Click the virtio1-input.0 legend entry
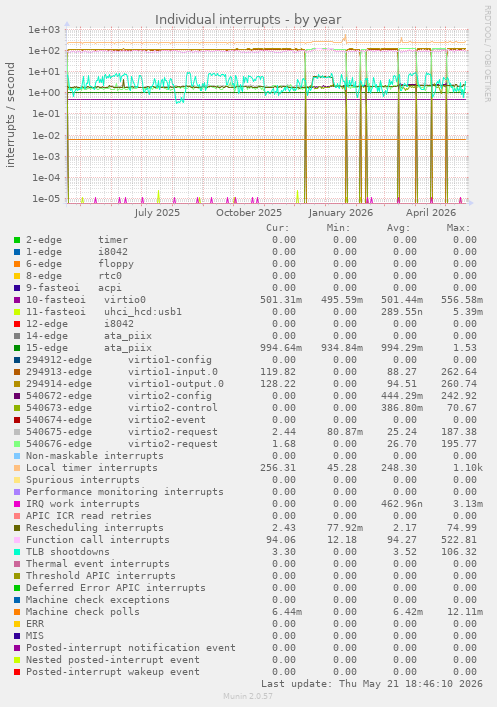This screenshot has height=707, width=497. [122, 372]
